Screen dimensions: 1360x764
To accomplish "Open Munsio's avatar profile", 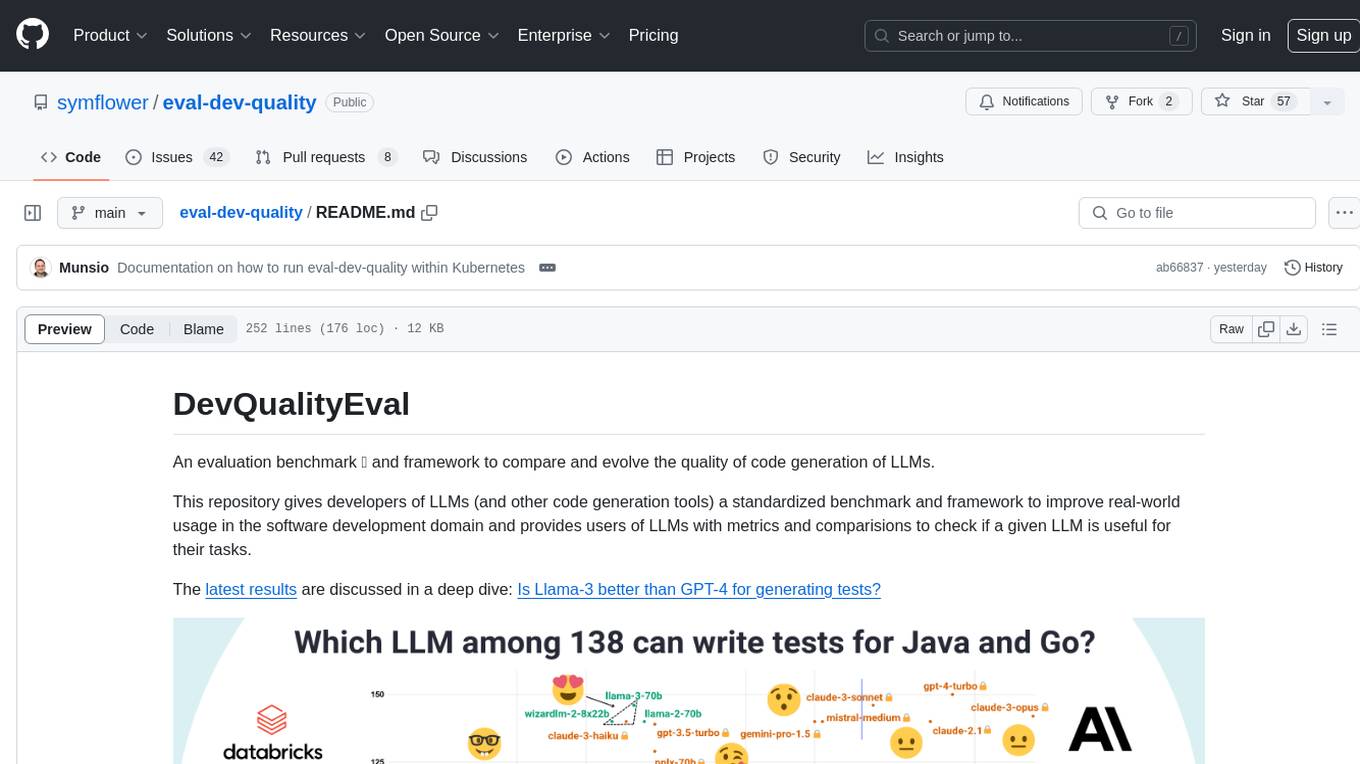I will 41,268.
